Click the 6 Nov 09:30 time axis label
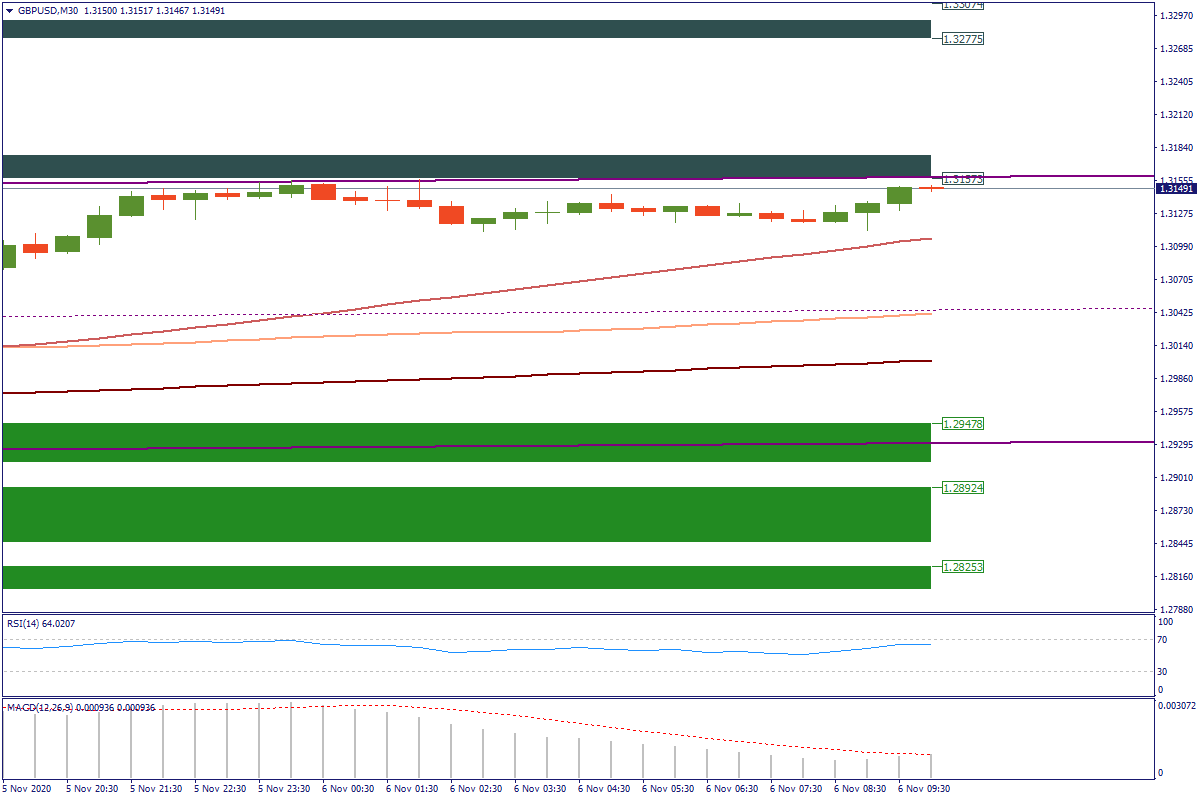The width and height of the screenshot is (1200, 800). click(923, 788)
